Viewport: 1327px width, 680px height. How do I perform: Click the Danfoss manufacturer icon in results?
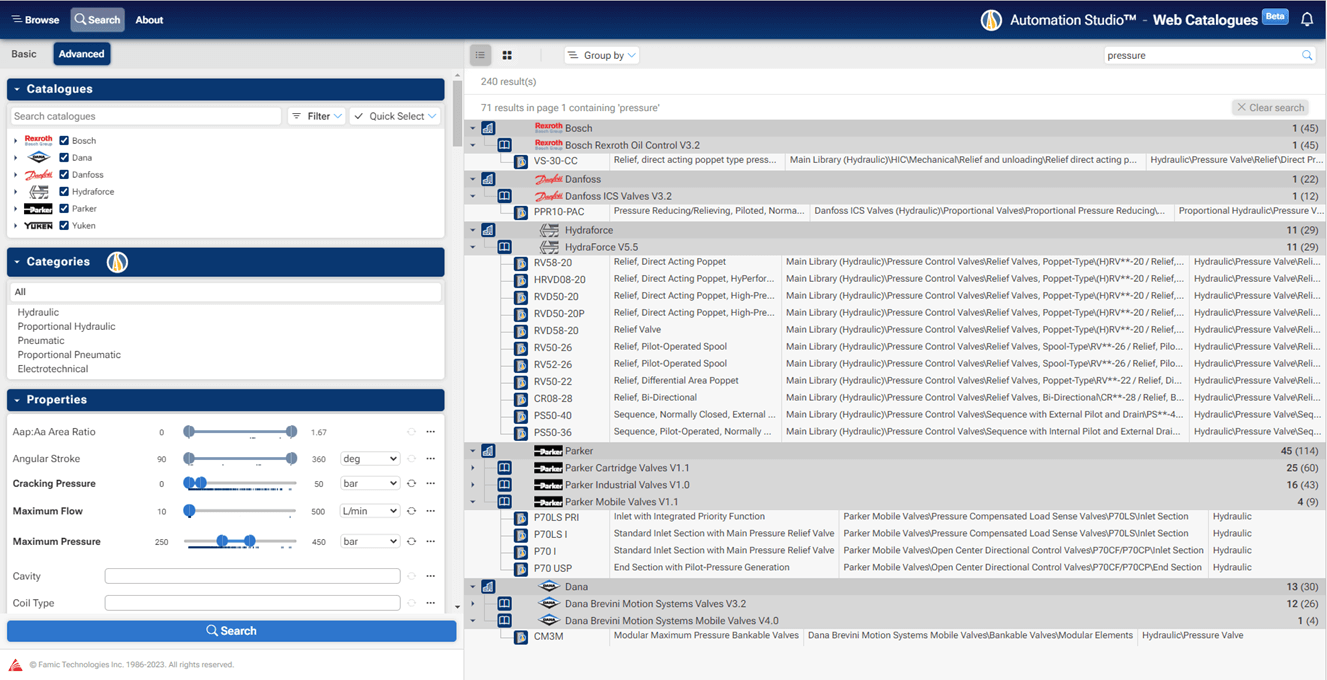coord(488,179)
